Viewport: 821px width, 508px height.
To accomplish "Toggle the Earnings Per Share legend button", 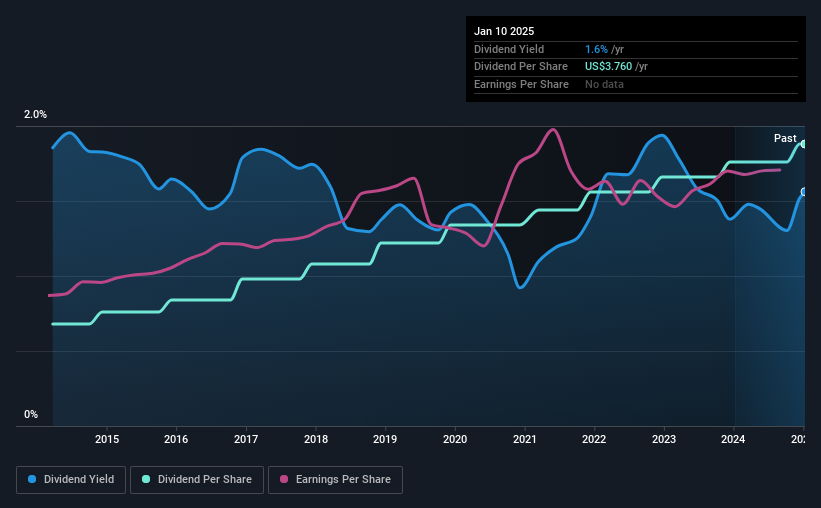I will (x=335, y=480).
